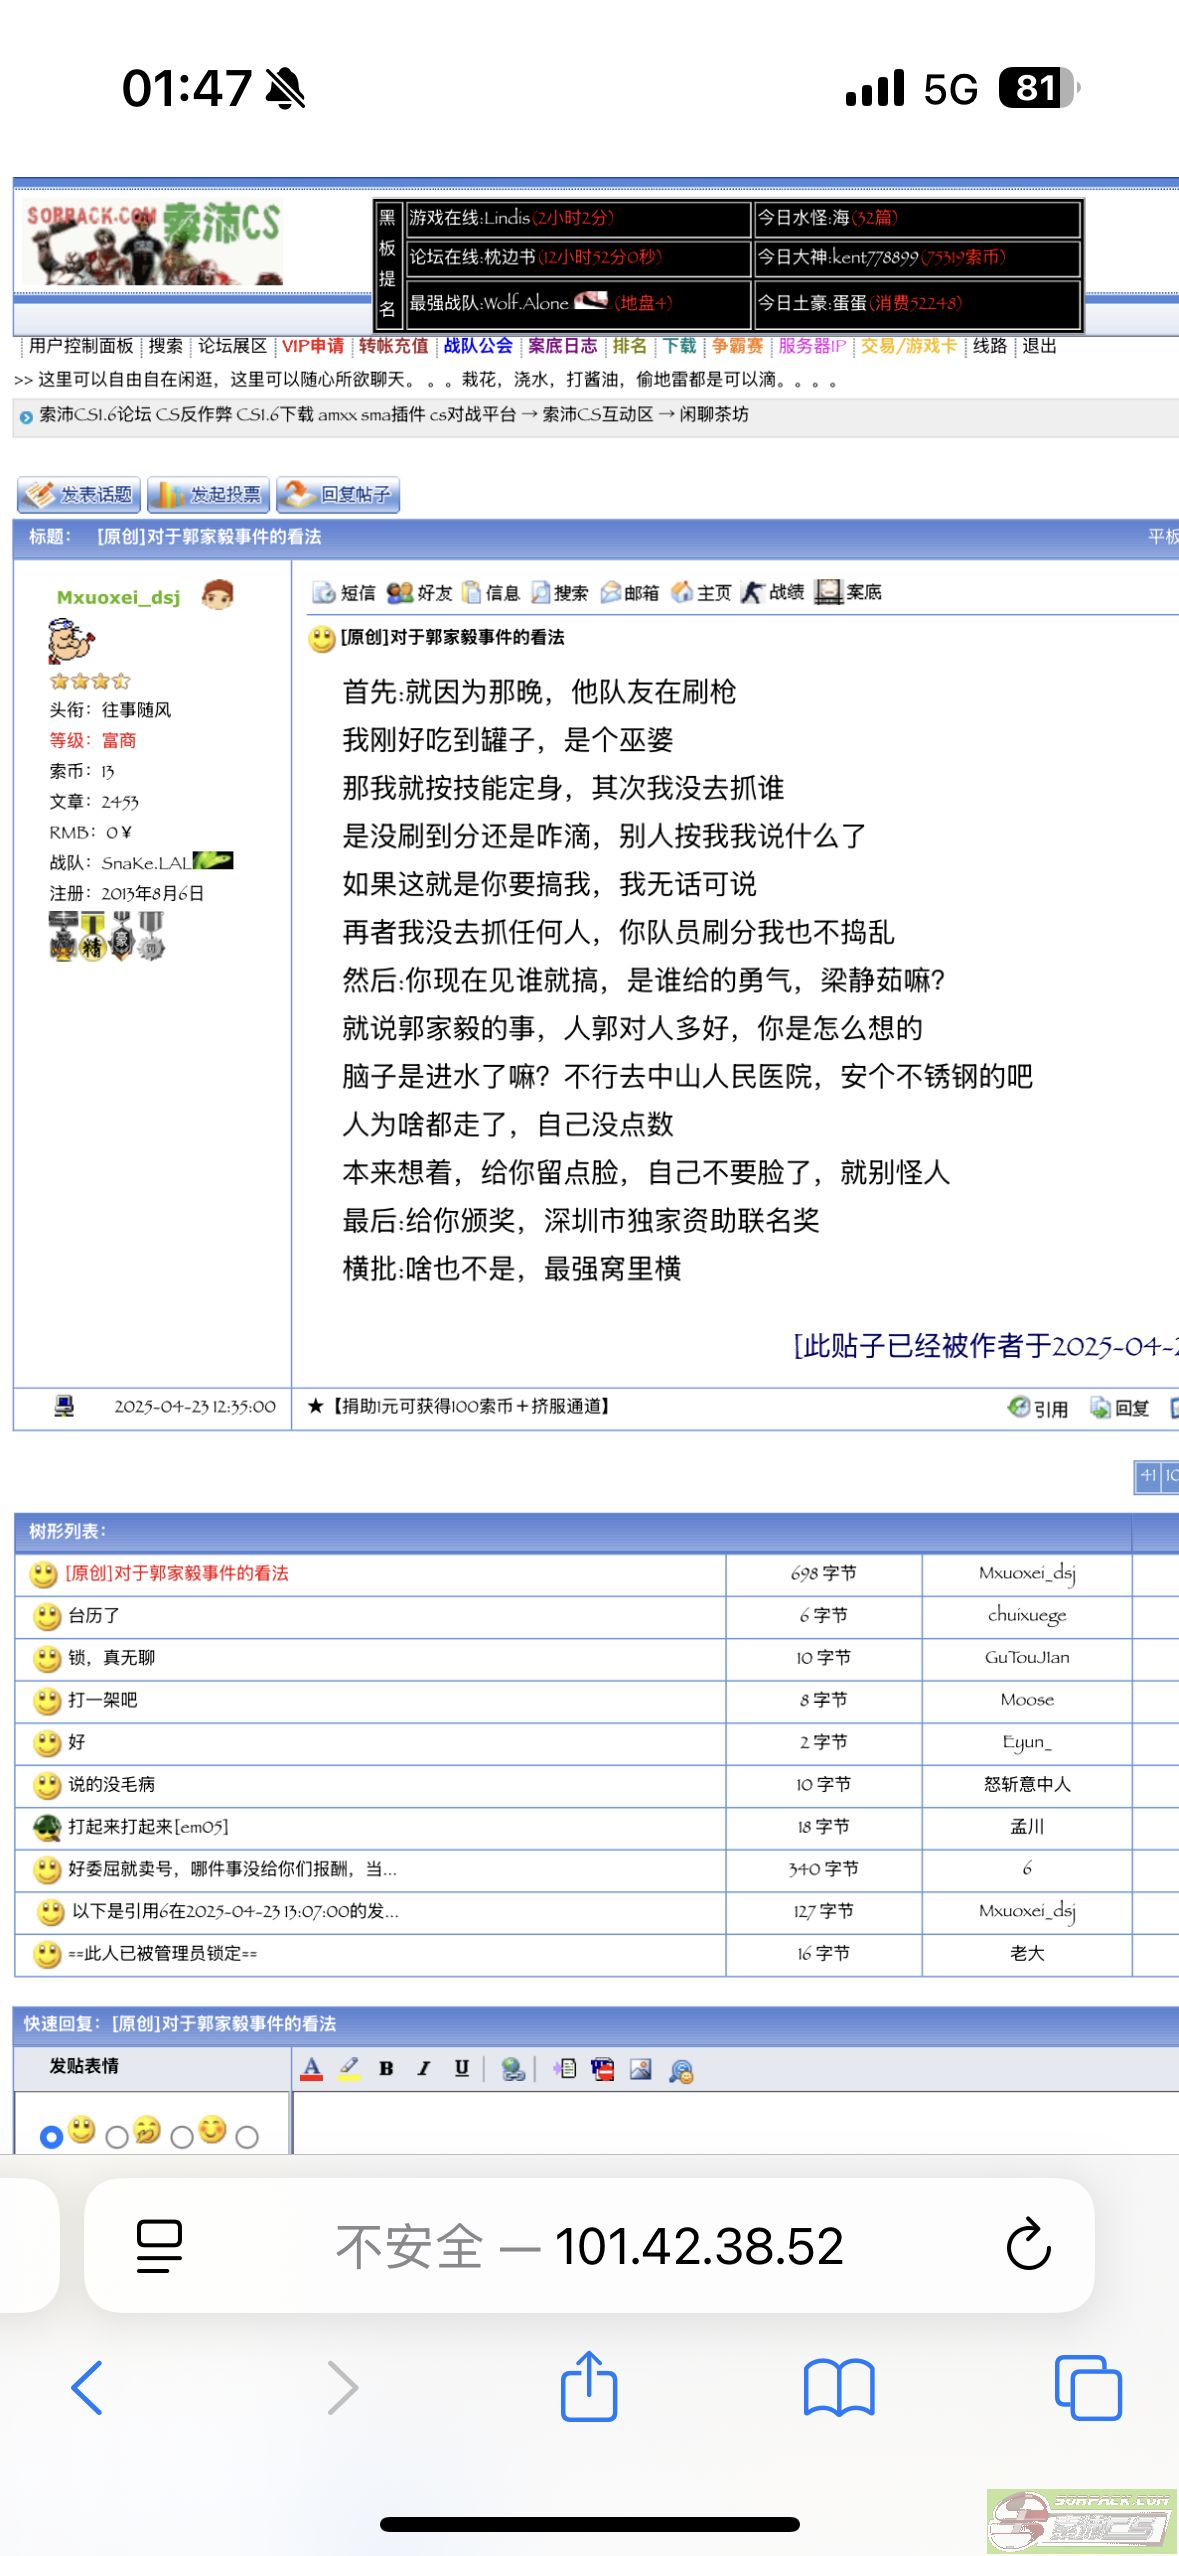Reload the page with refresh icon

tap(1027, 2245)
